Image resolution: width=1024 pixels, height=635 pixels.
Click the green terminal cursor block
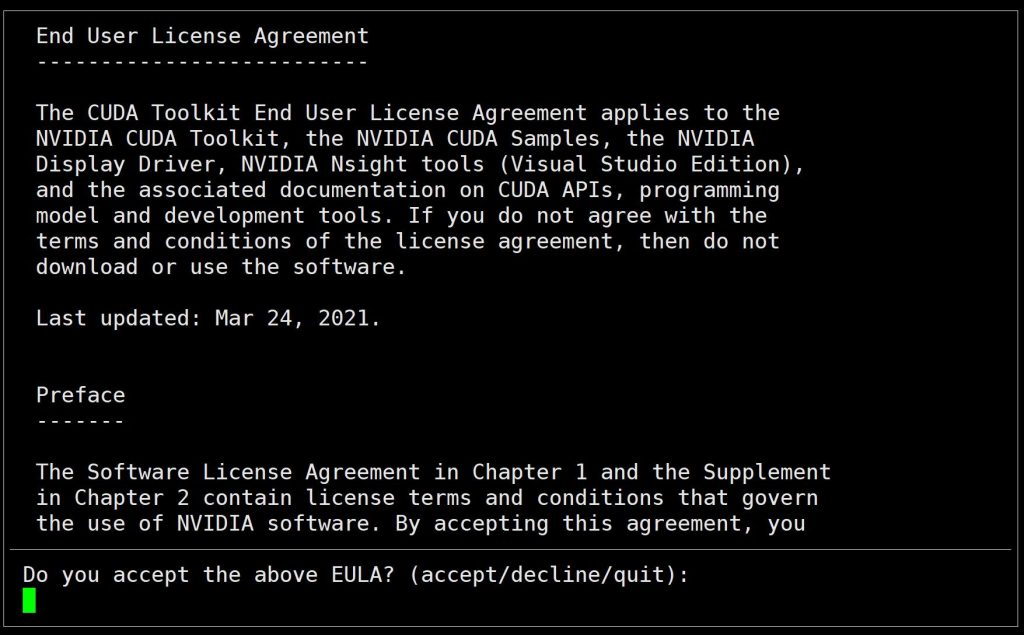[29, 600]
